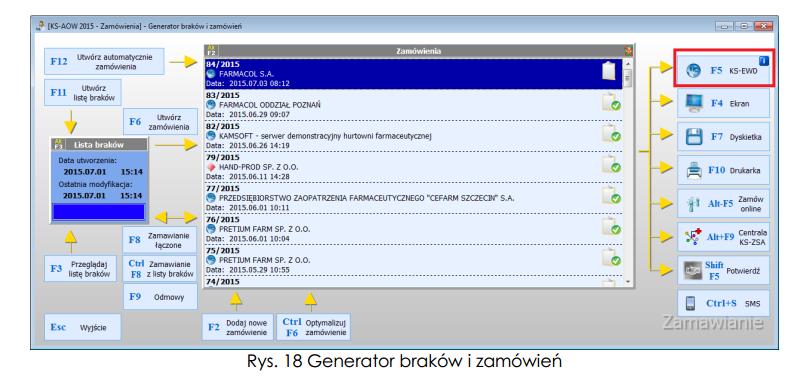Select order 82/2015 KAMSOFT row
795x383 pixels.
413,136
